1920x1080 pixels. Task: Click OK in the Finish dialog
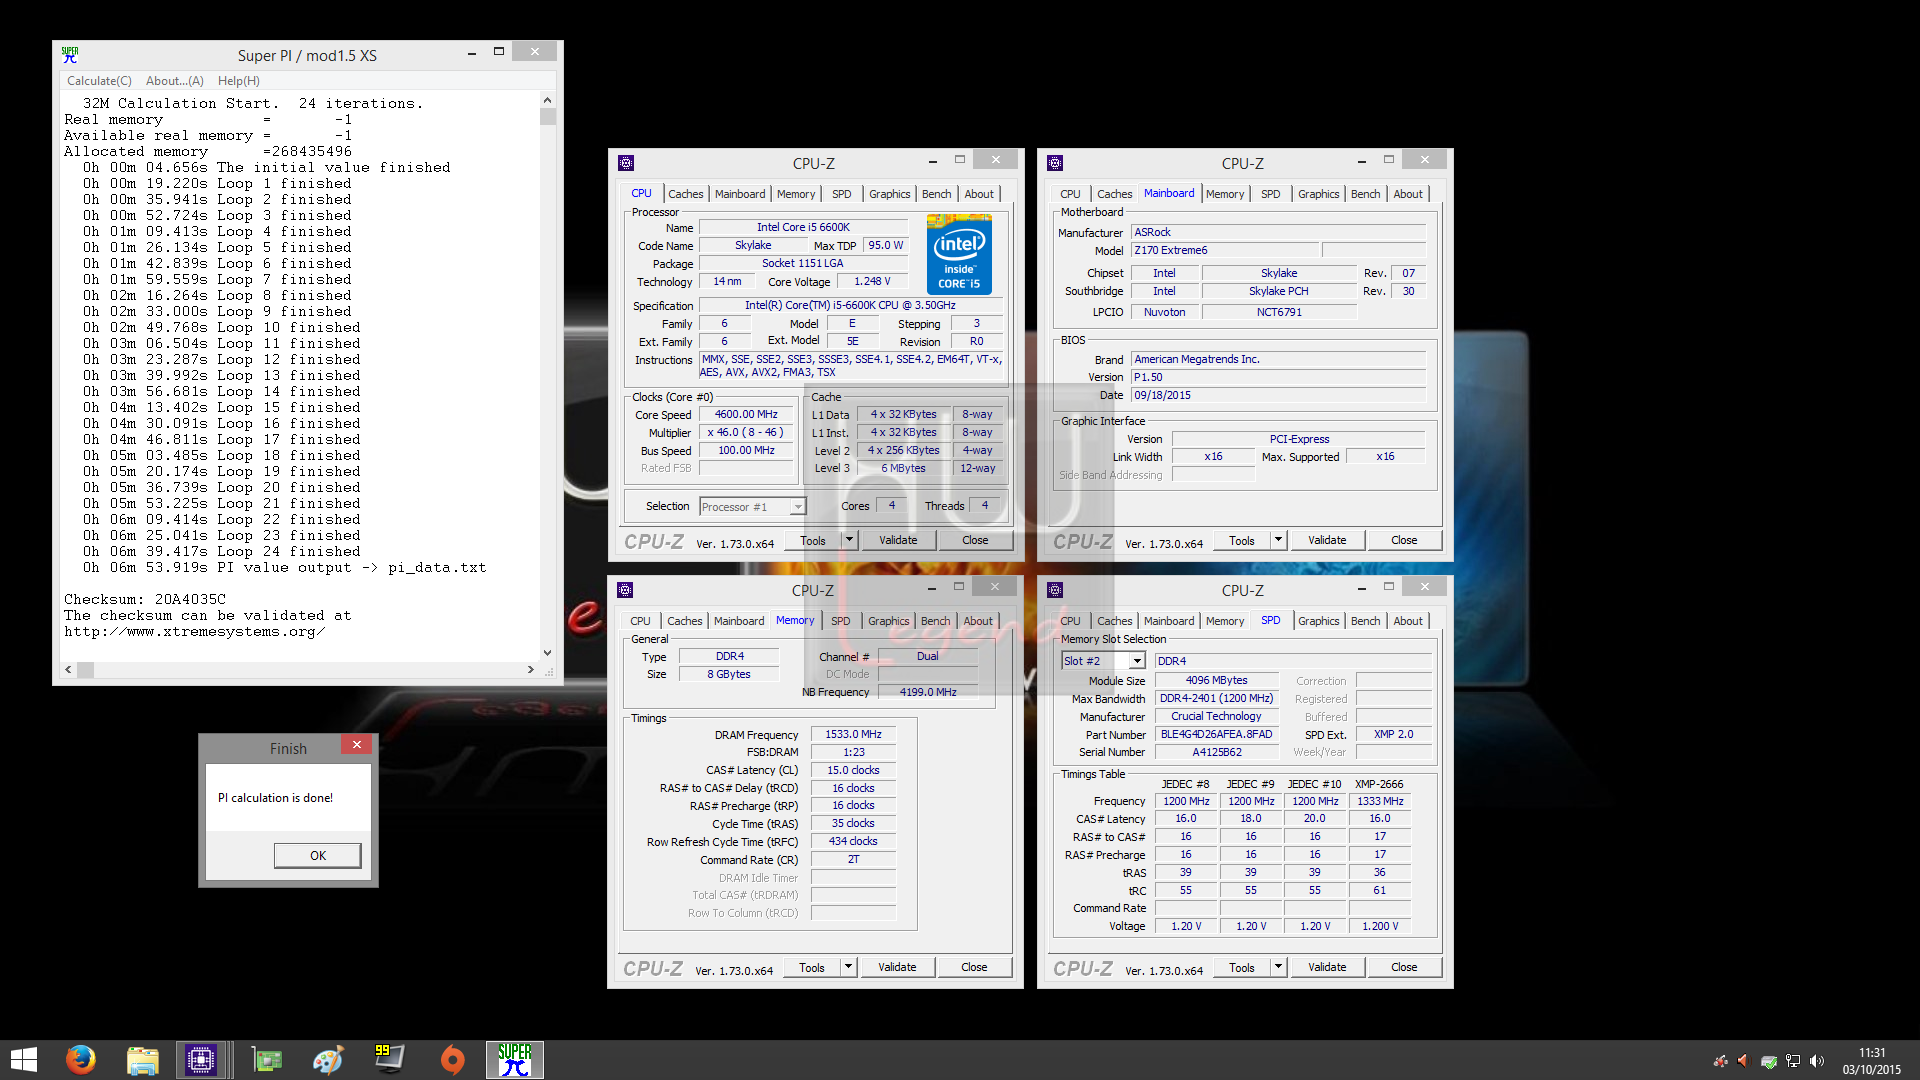pos(318,855)
